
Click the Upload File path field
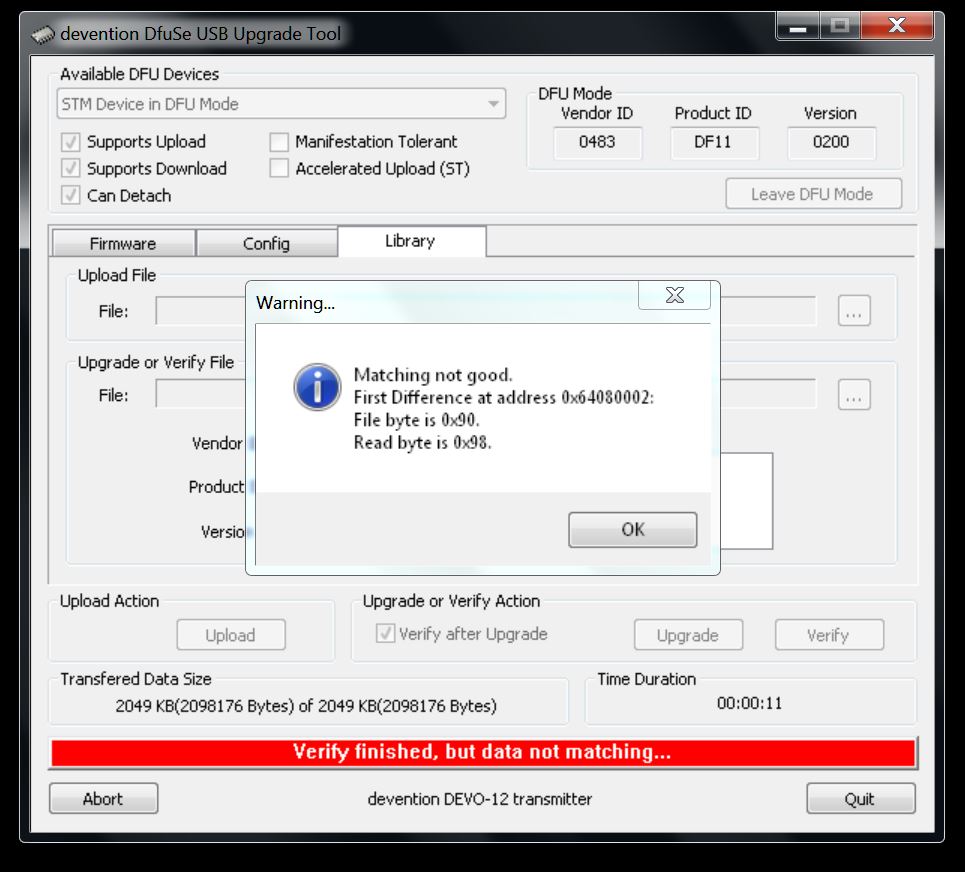coord(486,311)
